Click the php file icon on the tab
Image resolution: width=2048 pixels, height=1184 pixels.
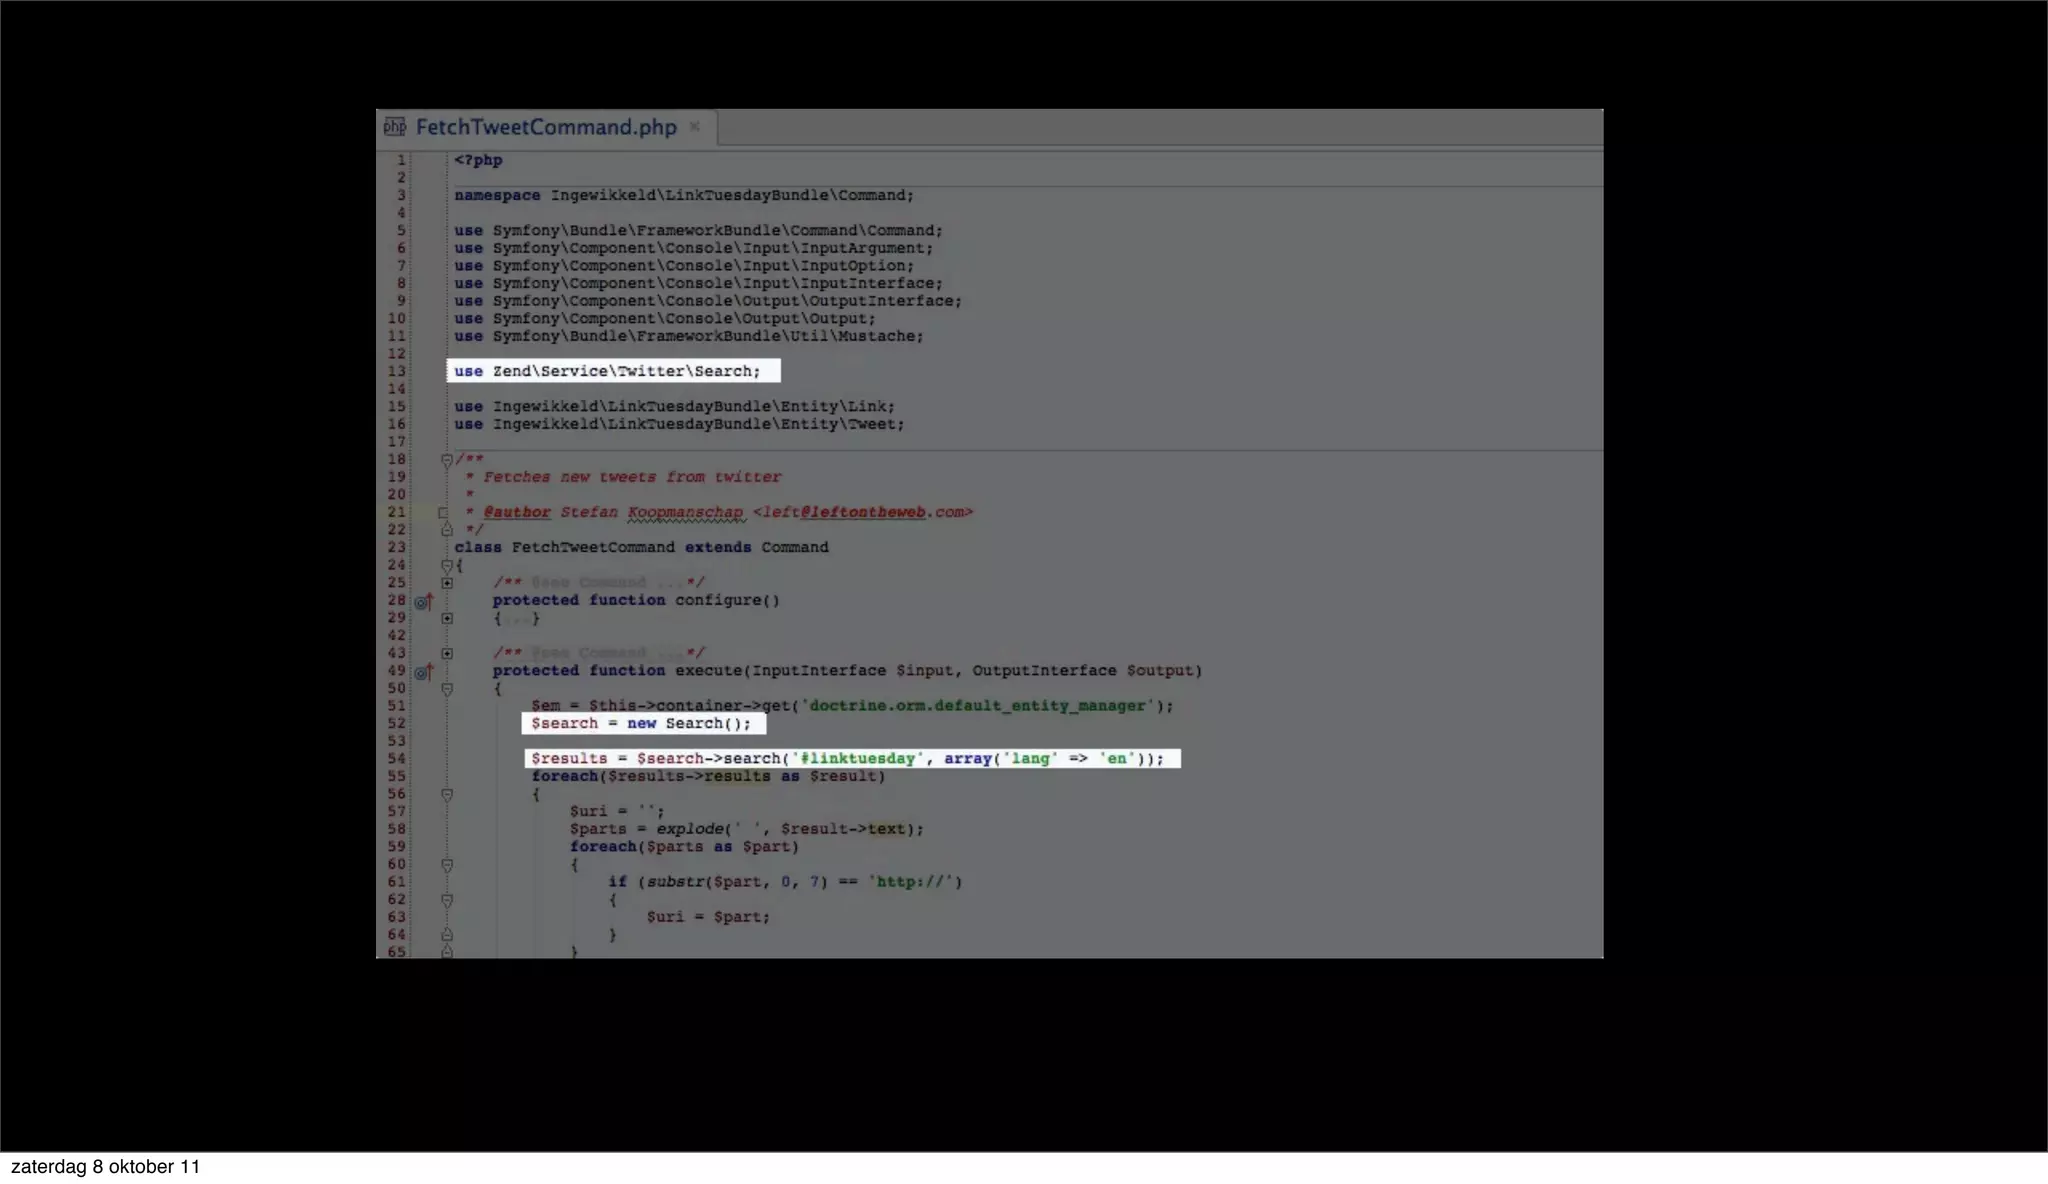(395, 127)
